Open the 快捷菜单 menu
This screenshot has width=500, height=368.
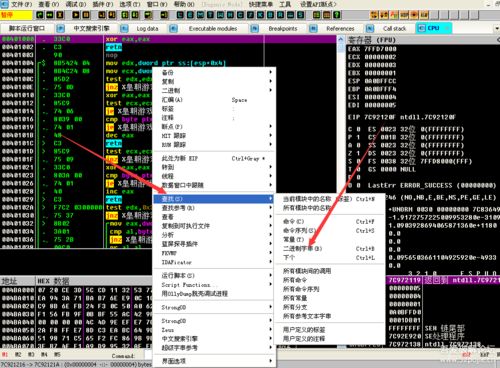pyautogui.click(x=261, y=4)
